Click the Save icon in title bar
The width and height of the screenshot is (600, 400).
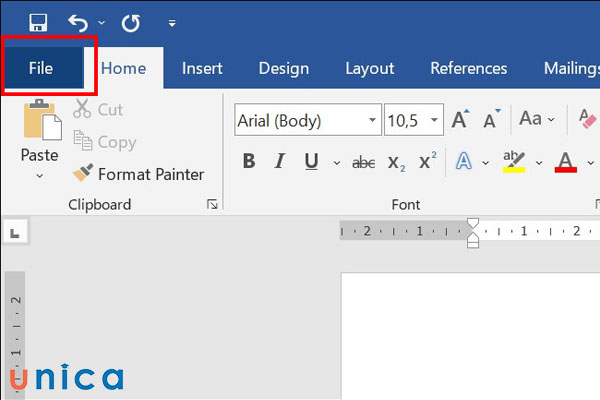[x=38, y=22]
